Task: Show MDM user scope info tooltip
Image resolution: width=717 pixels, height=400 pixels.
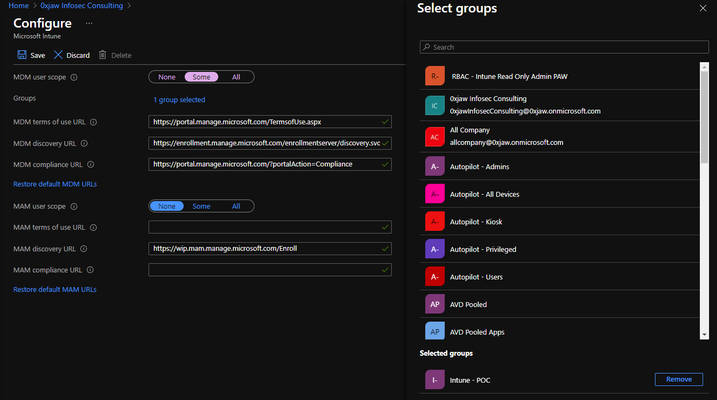Action: tap(74, 77)
